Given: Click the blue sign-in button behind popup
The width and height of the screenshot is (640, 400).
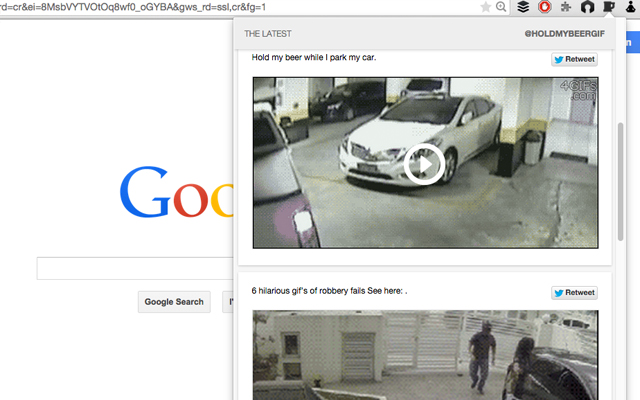Looking at the screenshot, I should point(633,42).
